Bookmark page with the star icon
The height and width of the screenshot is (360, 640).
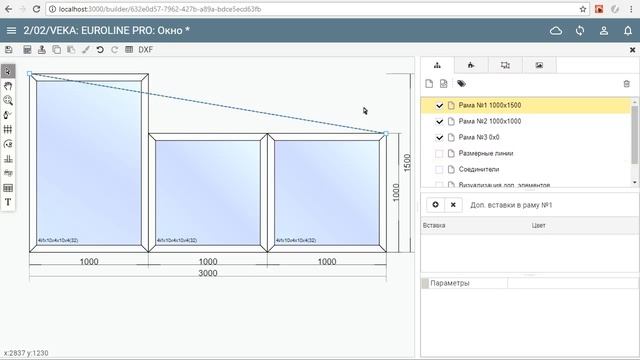pyautogui.click(x=583, y=9)
